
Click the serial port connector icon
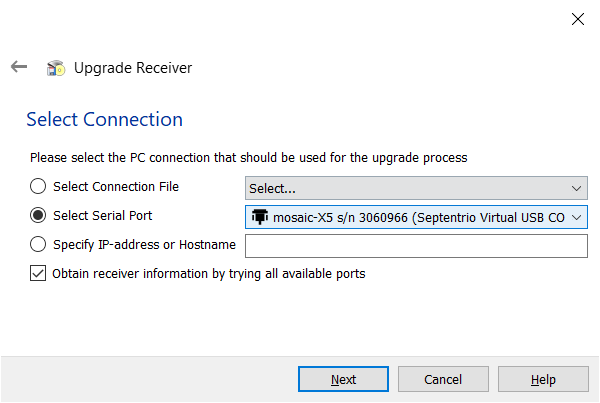tap(260, 217)
